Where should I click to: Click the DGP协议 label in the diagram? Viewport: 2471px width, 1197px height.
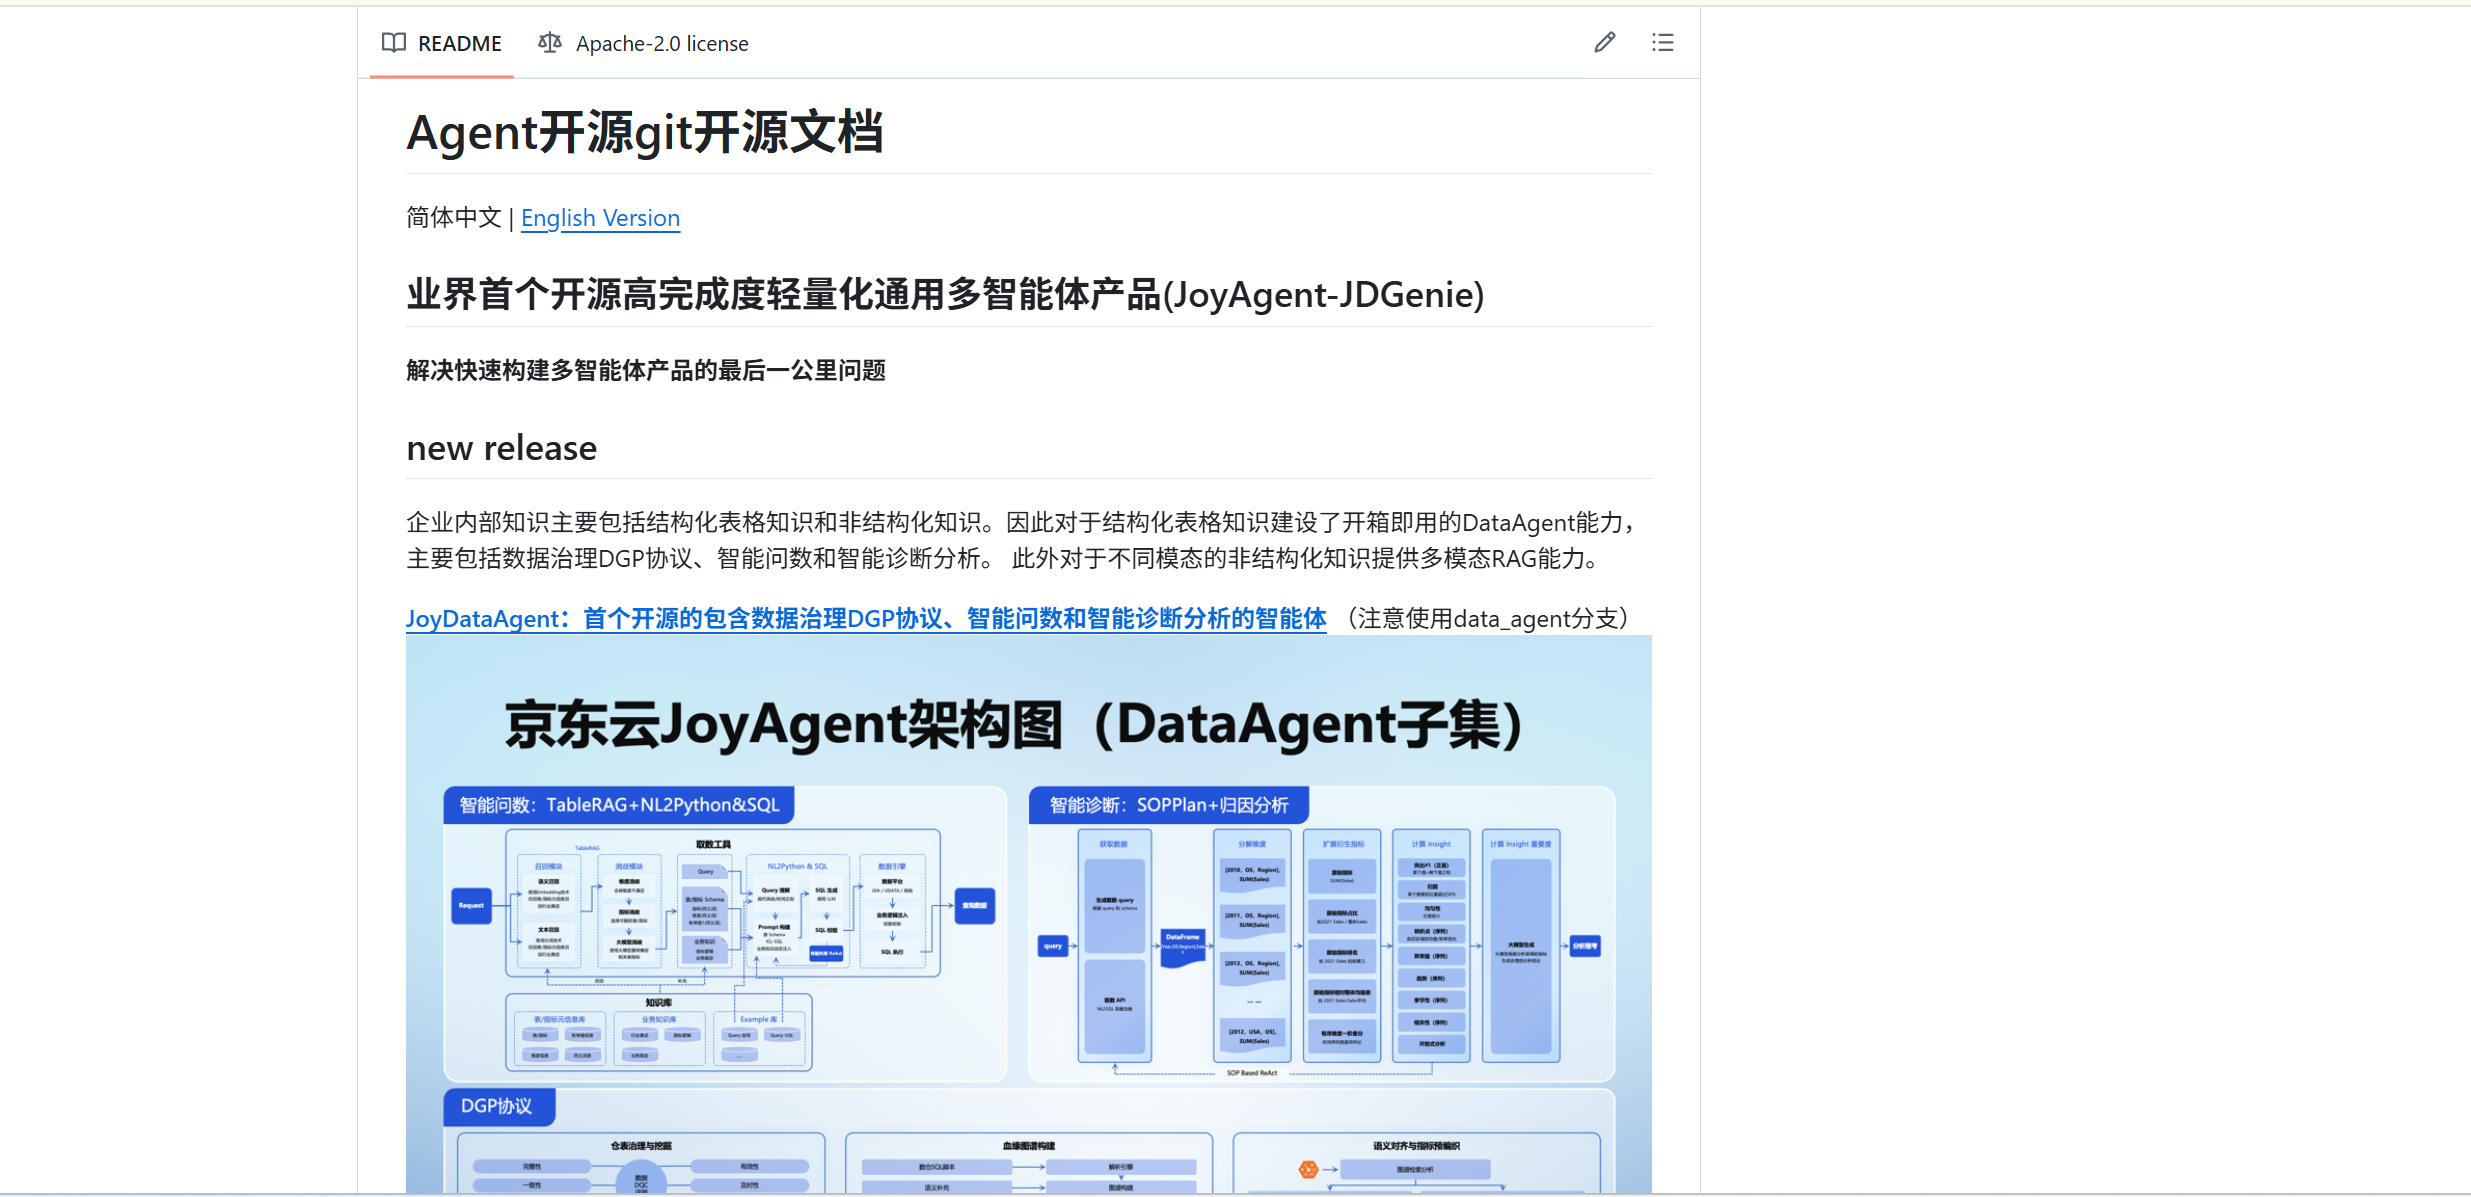(x=497, y=1106)
